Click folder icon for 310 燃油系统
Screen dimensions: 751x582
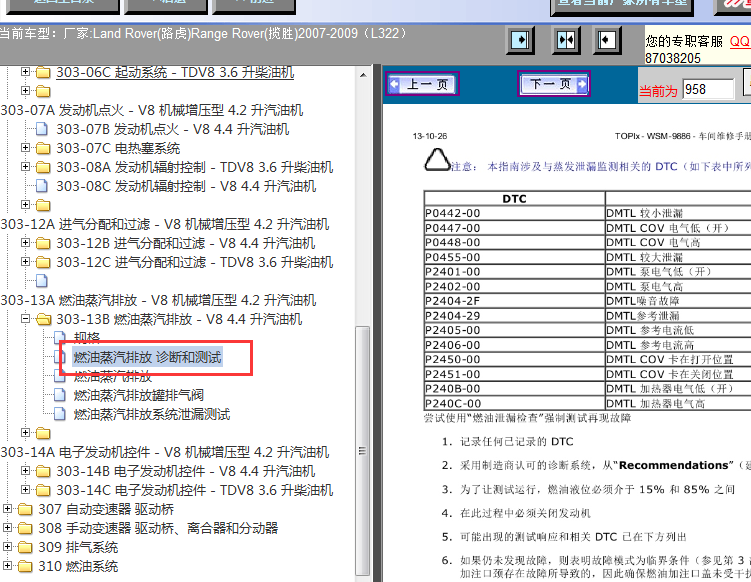tap(25, 566)
